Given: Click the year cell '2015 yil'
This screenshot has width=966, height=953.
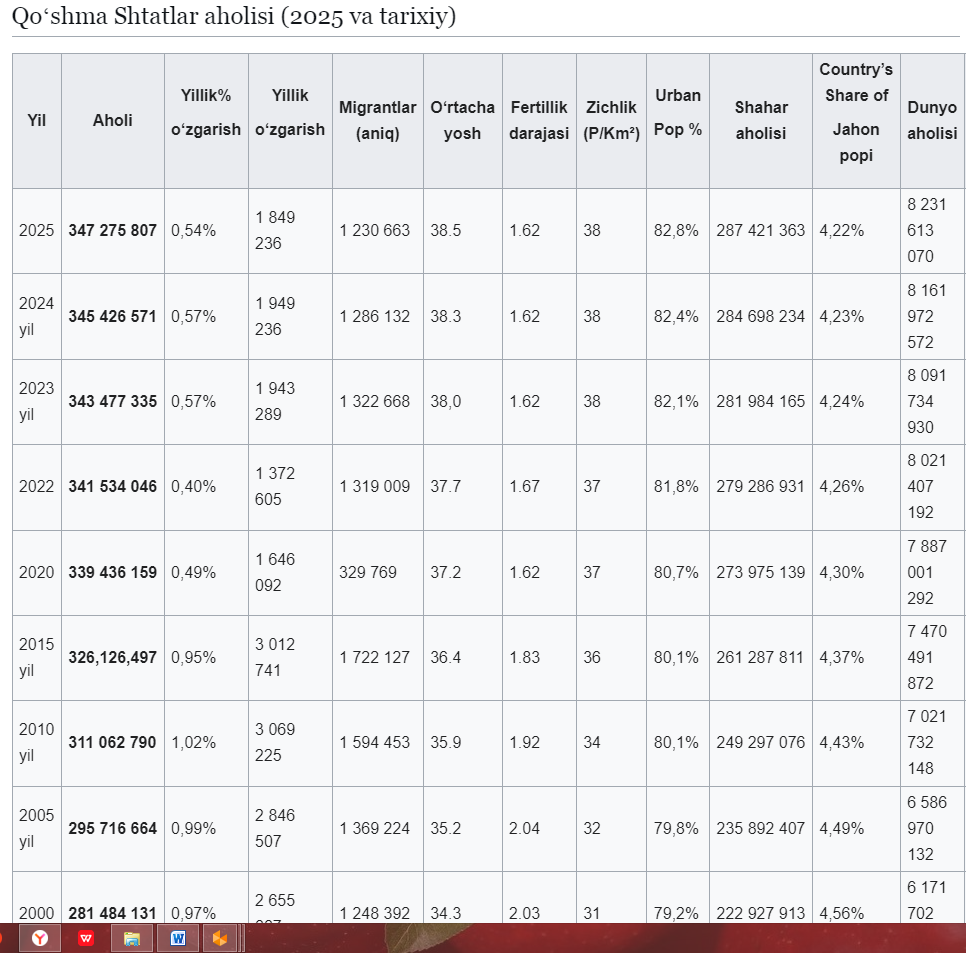Looking at the screenshot, I should [36, 657].
